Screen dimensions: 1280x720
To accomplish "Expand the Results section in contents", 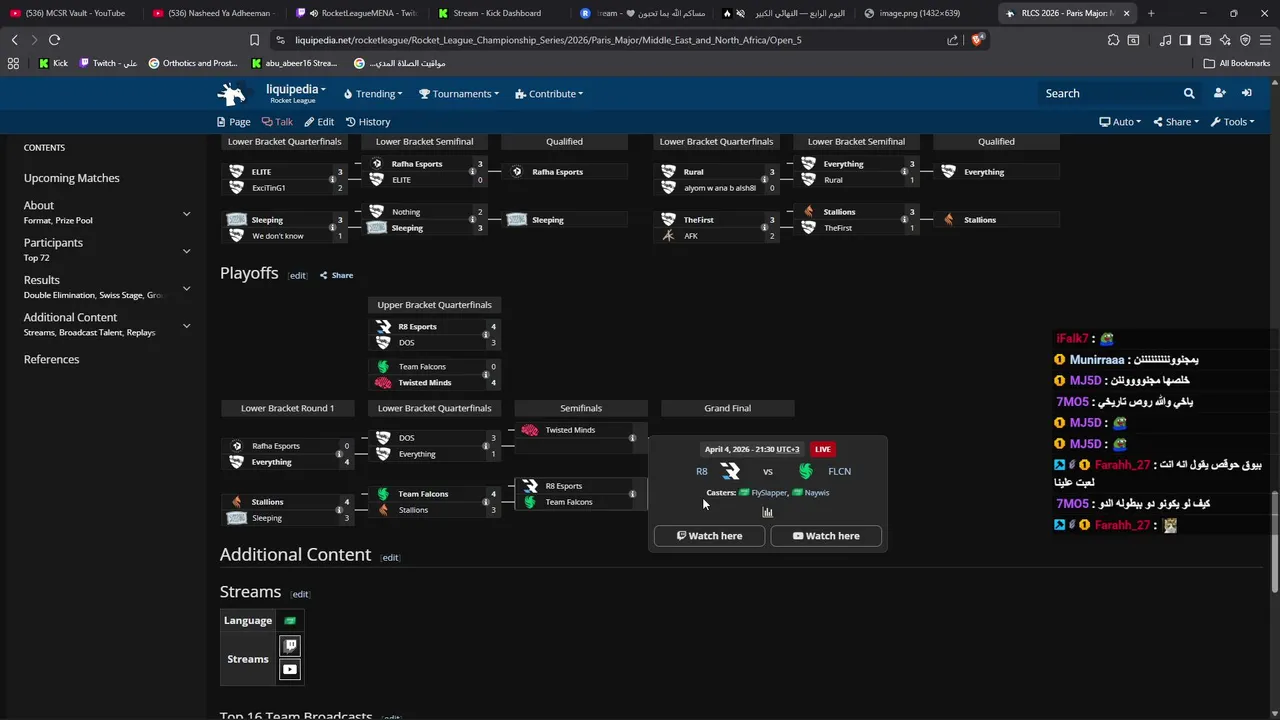I will (x=186, y=288).
